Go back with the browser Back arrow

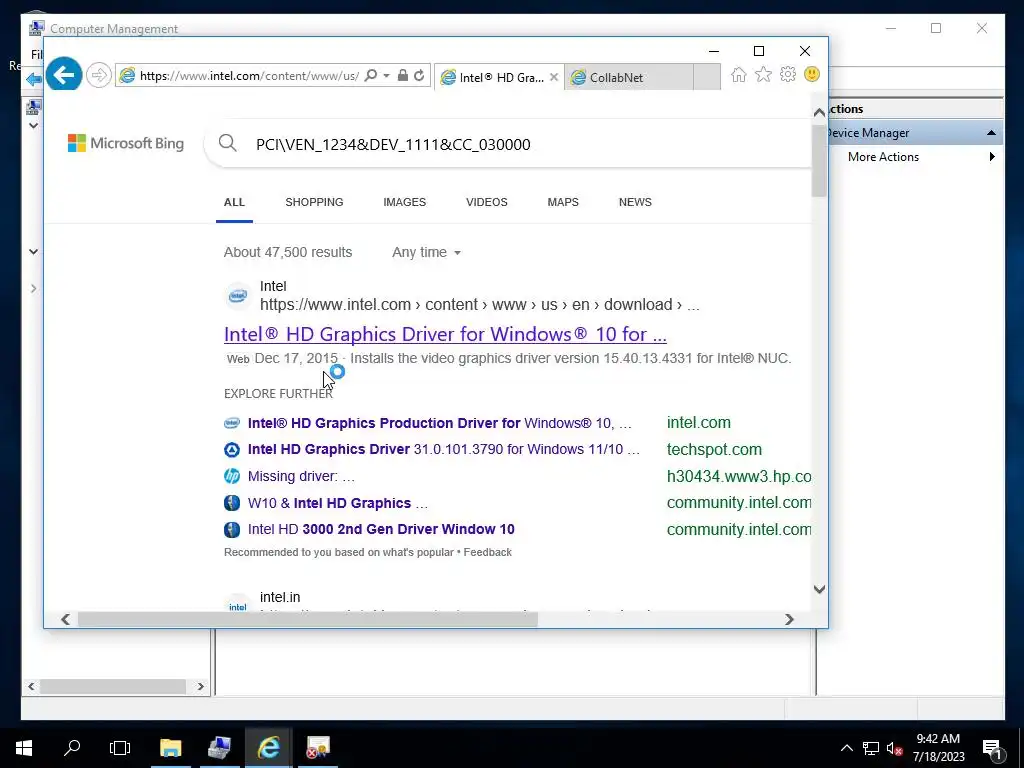point(63,75)
